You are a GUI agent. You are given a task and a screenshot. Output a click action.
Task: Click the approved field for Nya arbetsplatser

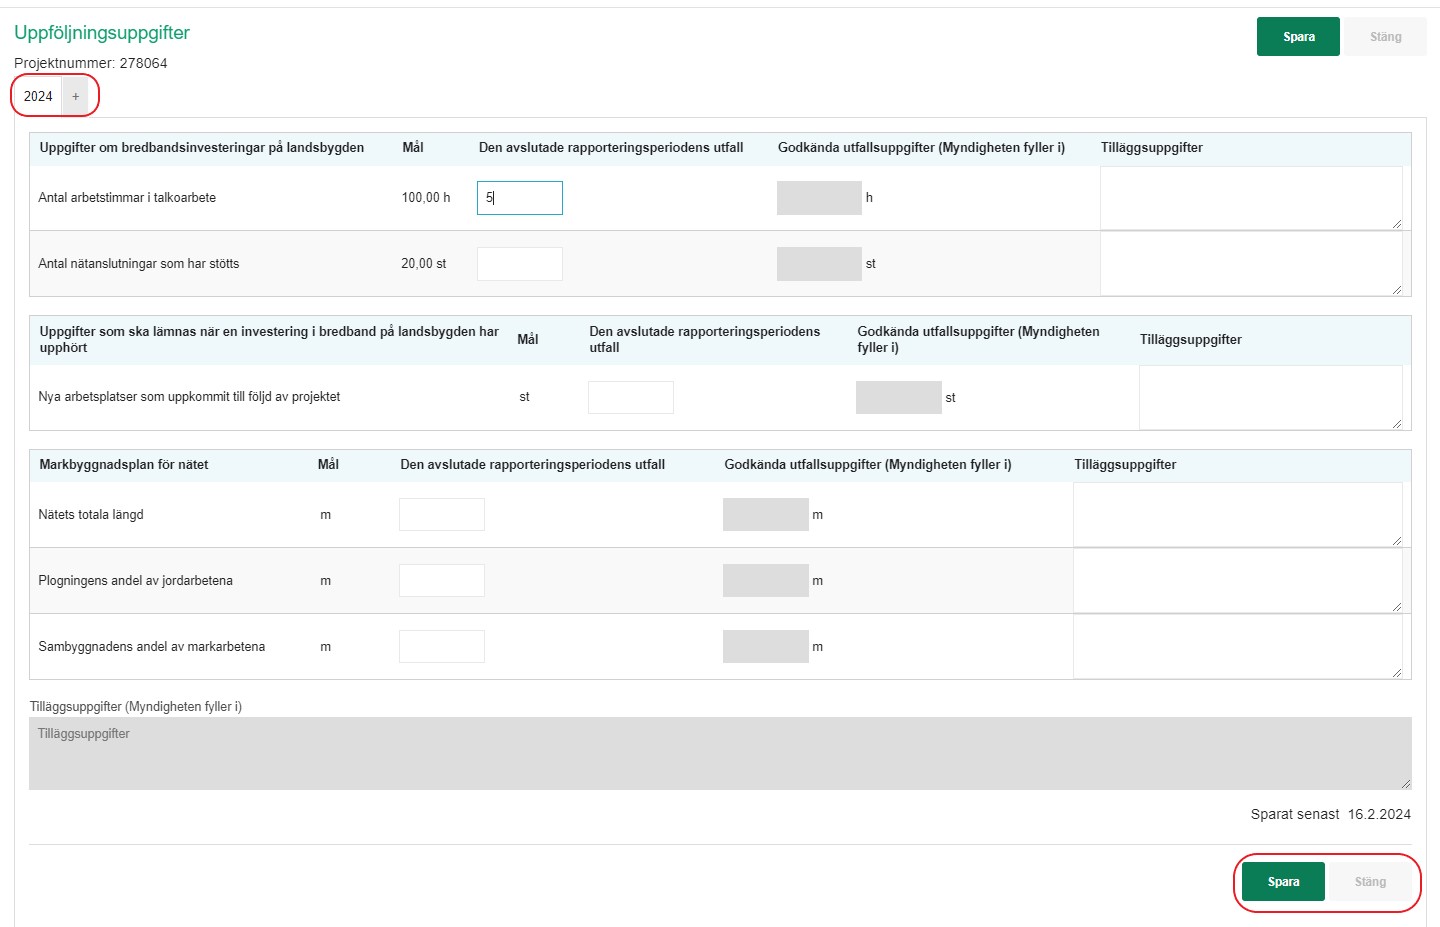pyautogui.click(x=898, y=397)
